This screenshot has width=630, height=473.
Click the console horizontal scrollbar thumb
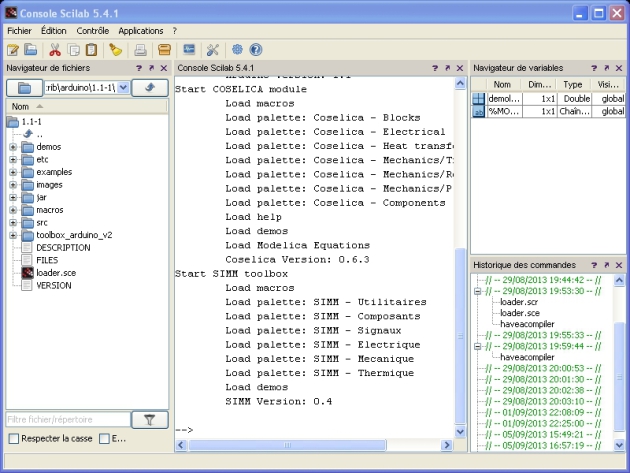pos(287,445)
